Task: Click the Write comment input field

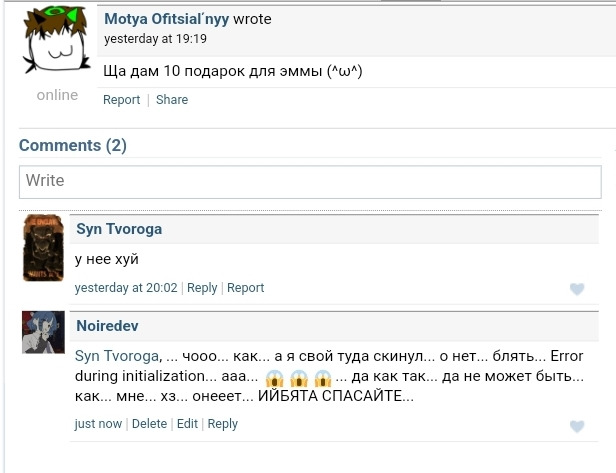Action: (x=308, y=181)
